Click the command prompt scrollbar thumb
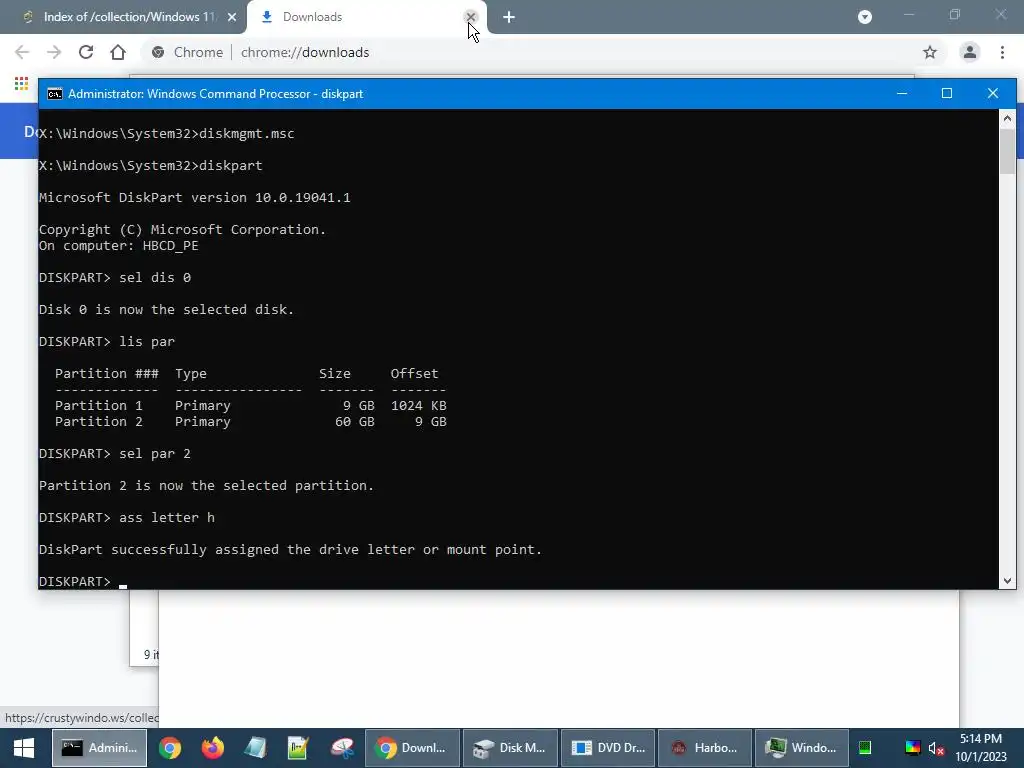The height and width of the screenshot is (768, 1024). pos(1007,151)
